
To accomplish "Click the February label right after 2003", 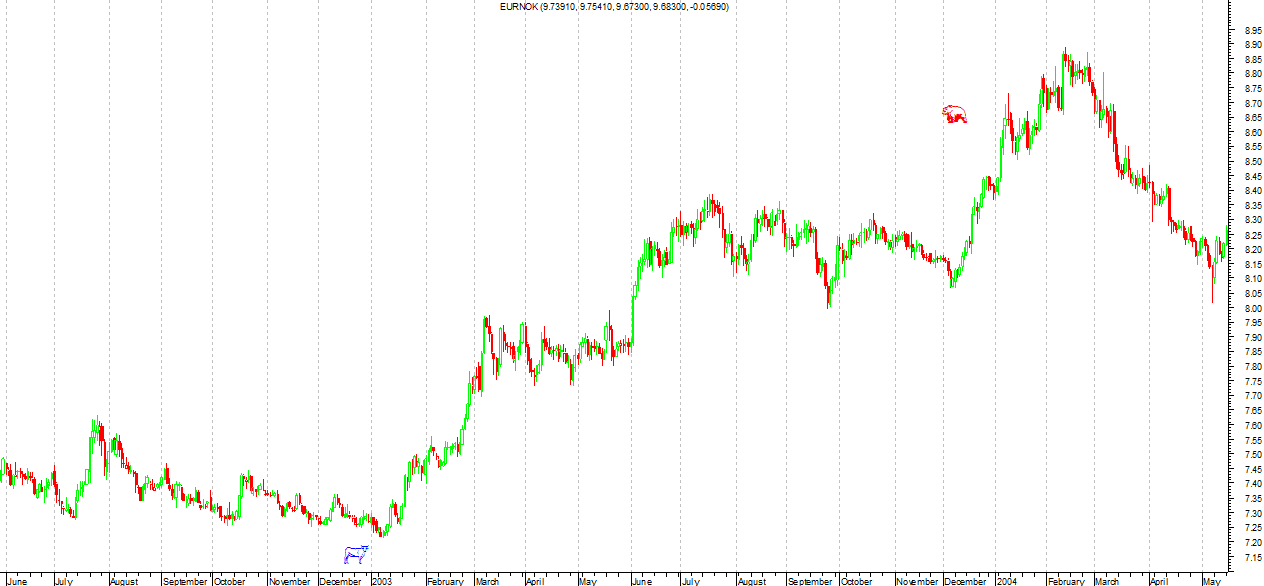I will pos(446,580).
